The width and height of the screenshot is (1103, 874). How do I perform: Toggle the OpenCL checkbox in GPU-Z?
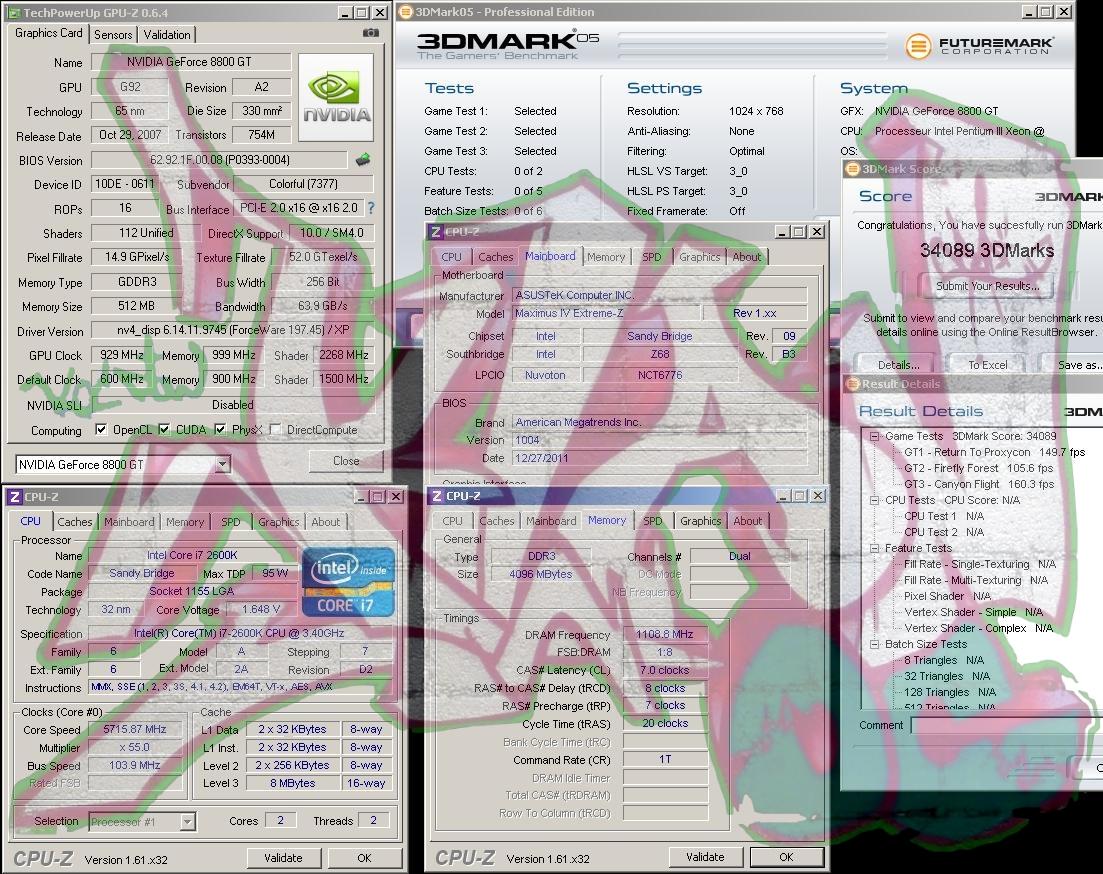pyautogui.click(x=101, y=429)
